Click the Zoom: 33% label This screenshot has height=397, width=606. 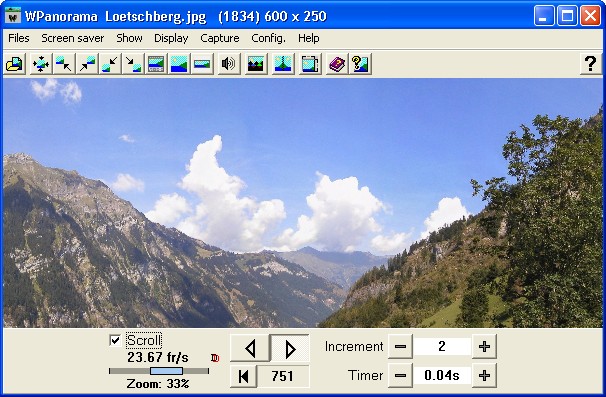158,384
